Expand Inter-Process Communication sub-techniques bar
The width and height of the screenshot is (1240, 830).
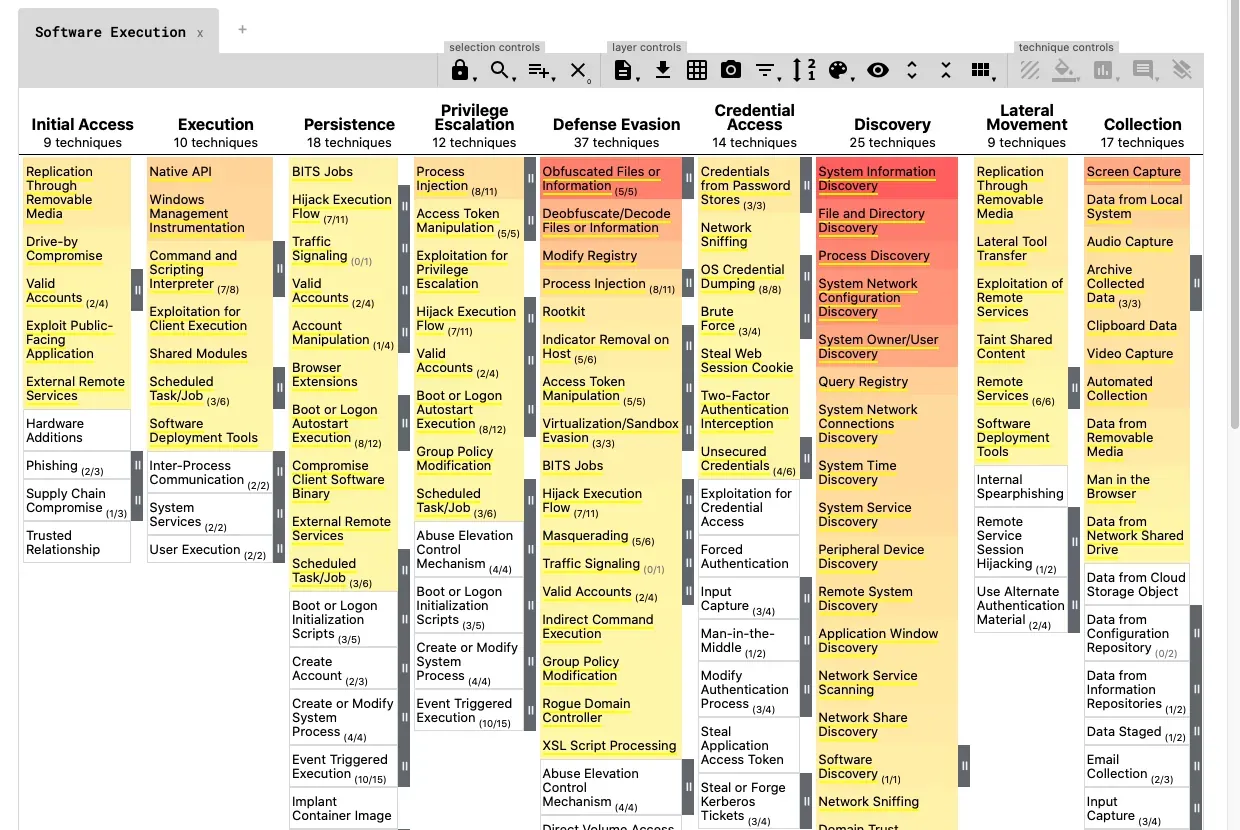279,472
